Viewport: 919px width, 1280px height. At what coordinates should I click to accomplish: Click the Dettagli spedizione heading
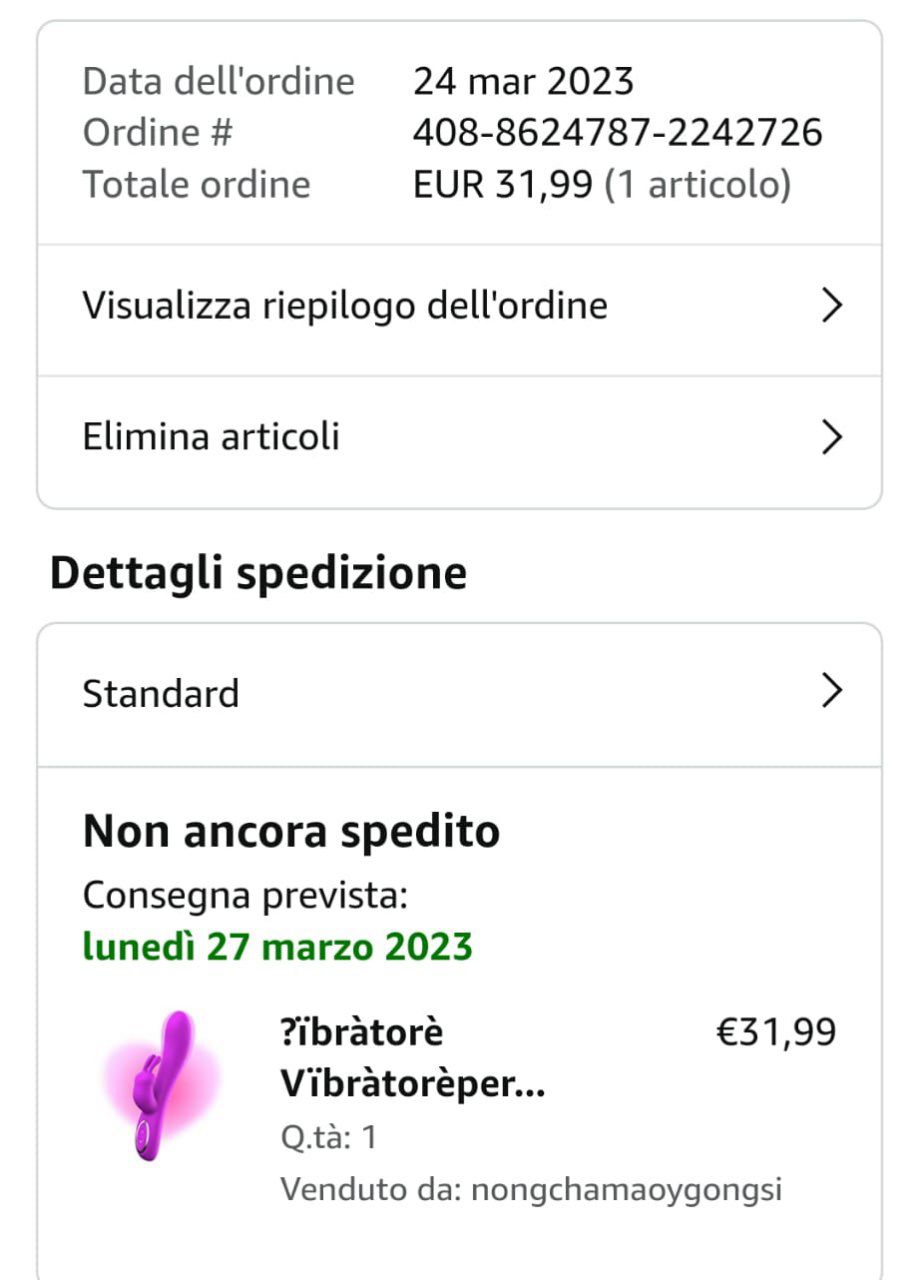click(258, 573)
